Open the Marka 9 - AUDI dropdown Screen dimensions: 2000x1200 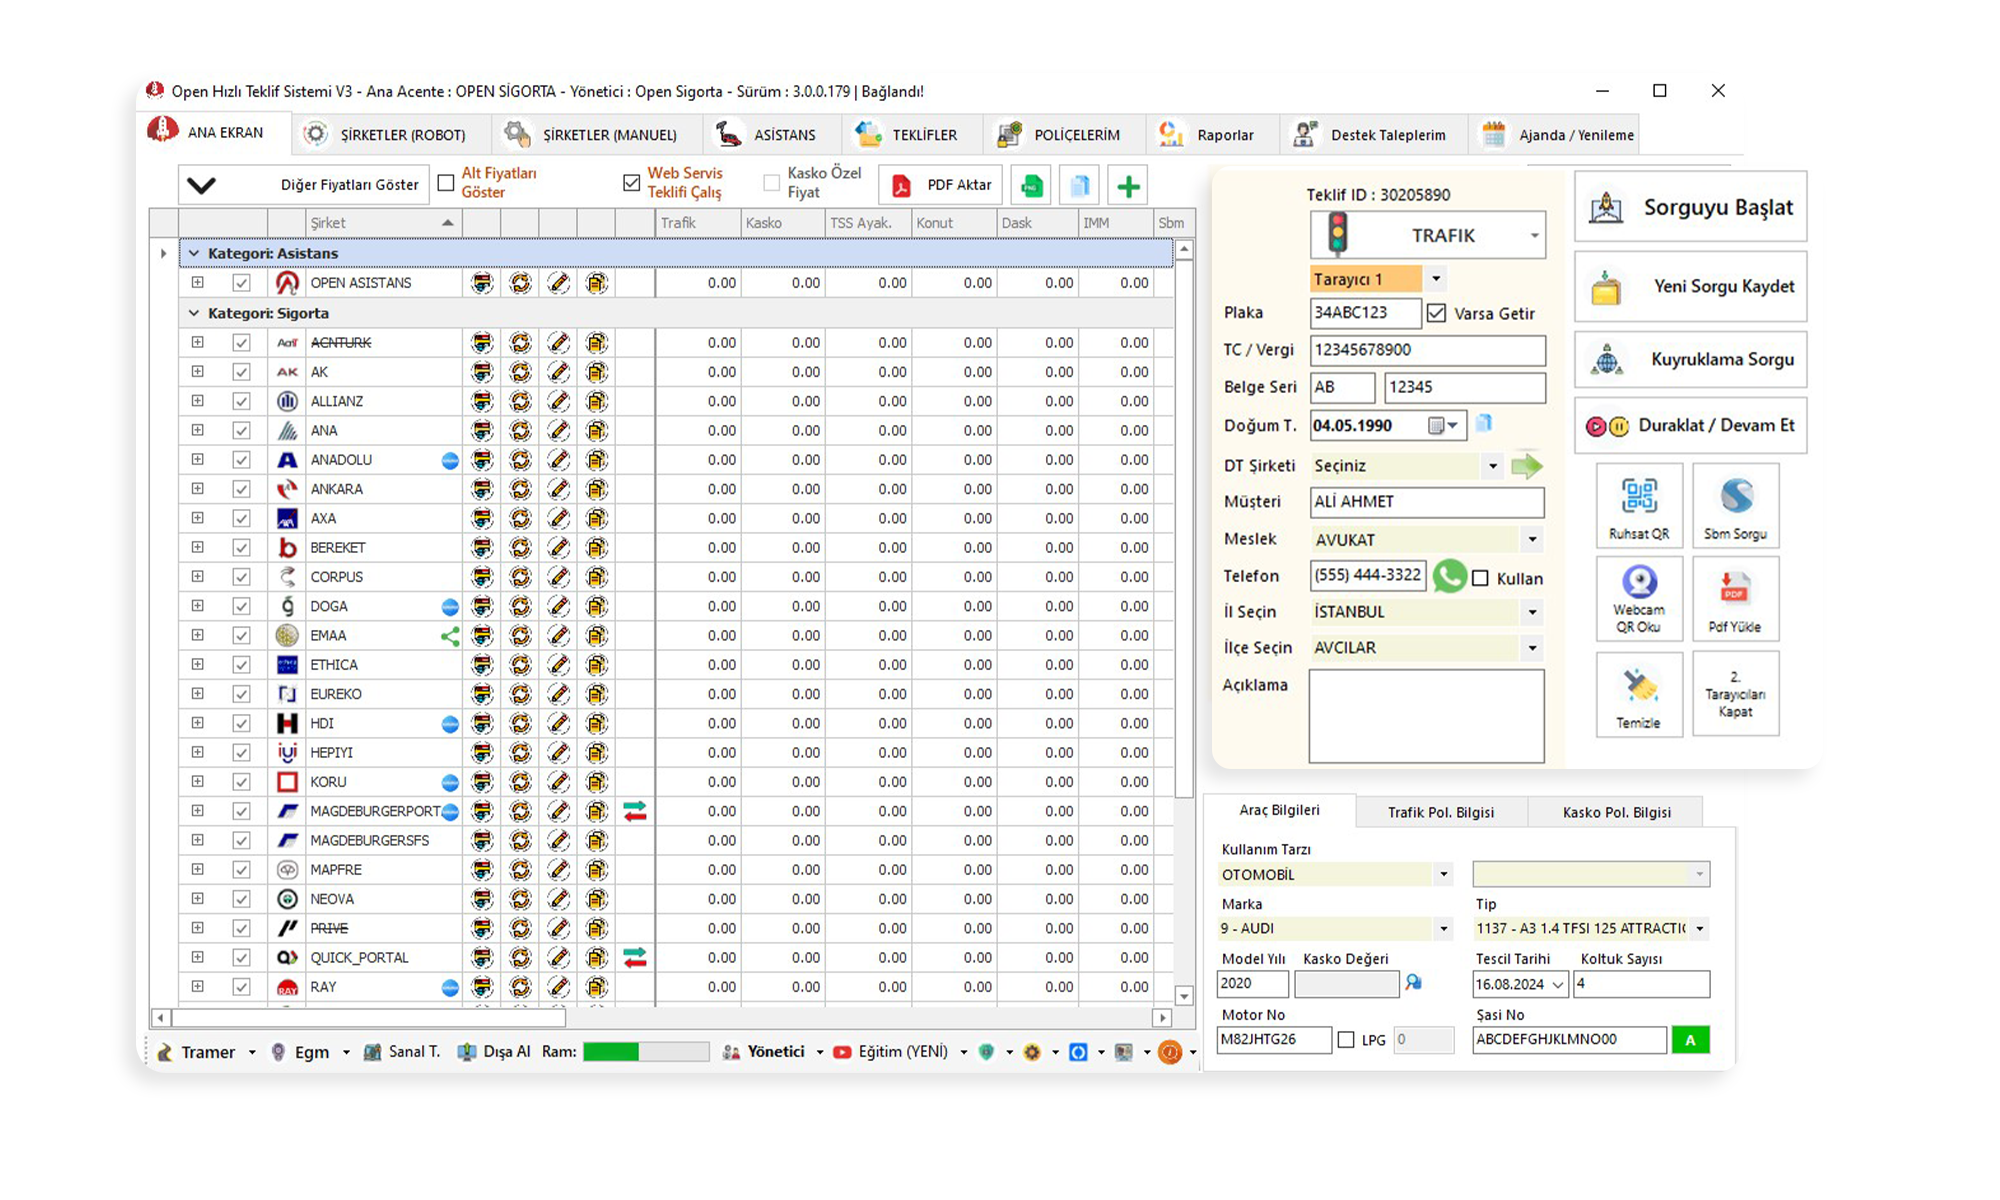click(x=1443, y=929)
